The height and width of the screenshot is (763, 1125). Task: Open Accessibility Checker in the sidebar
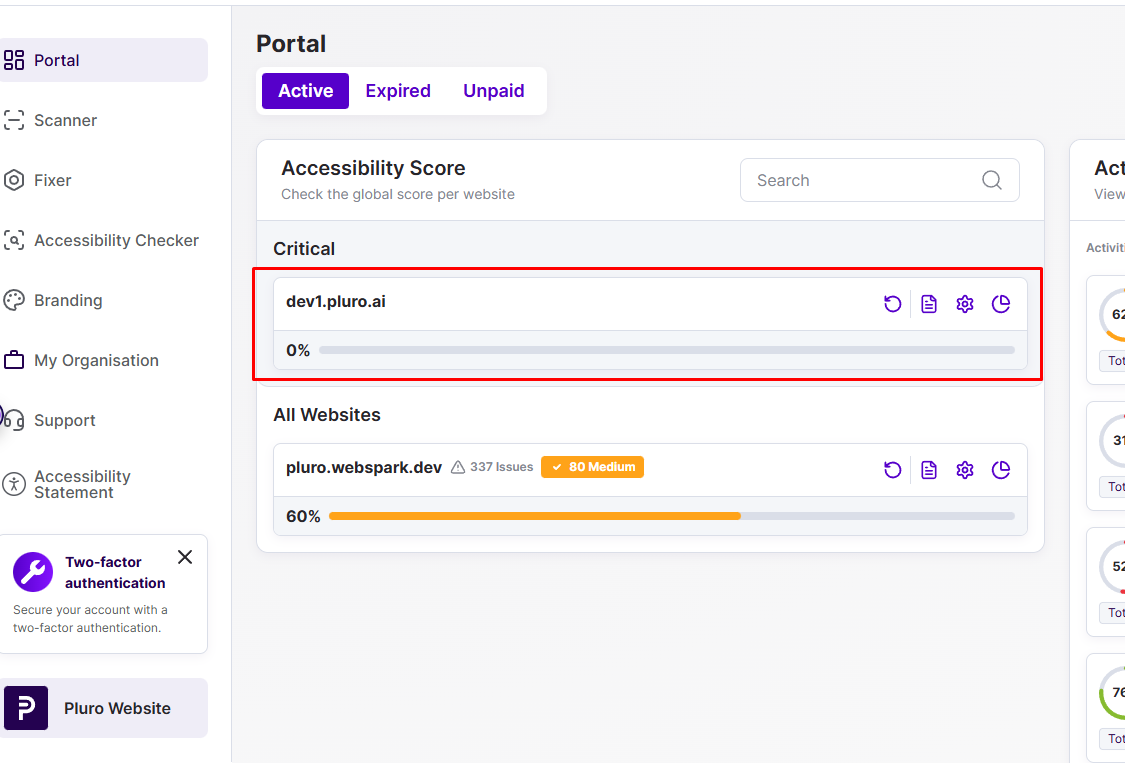pyautogui.click(x=116, y=240)
